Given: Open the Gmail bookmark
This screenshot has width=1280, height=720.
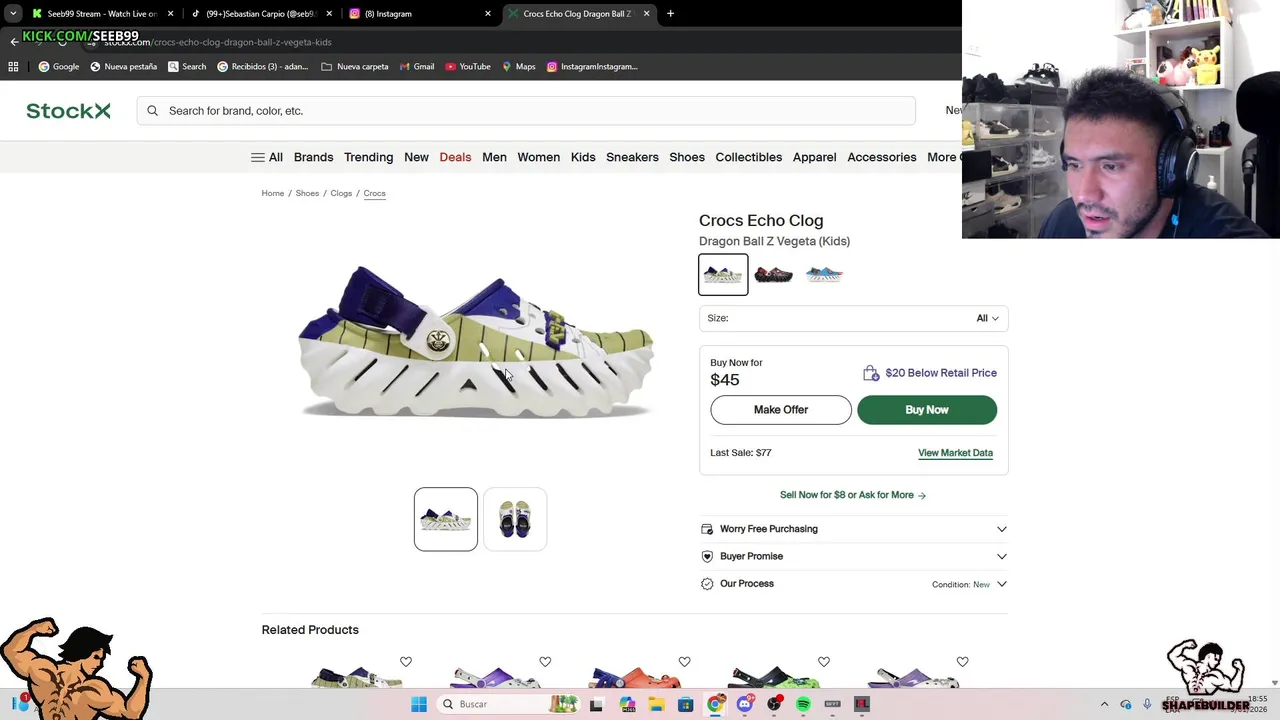Looking at the screenshot, I should click(417, 66).
